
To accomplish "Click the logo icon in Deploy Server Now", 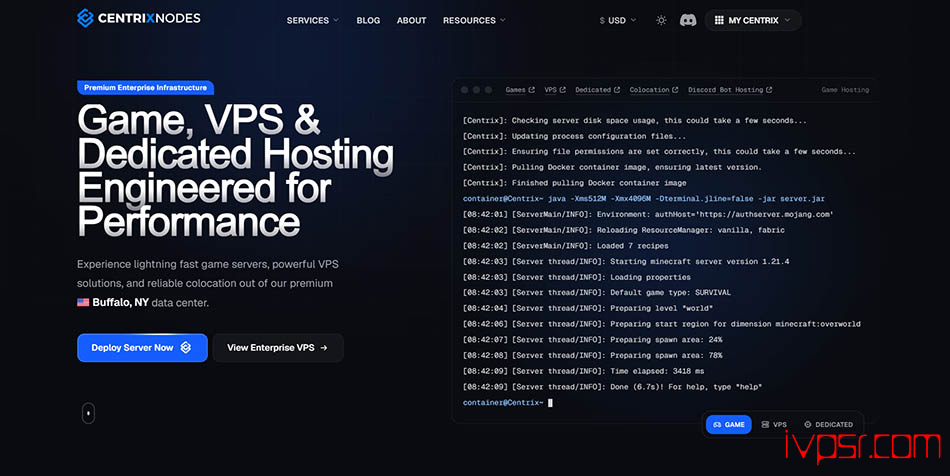I will (x=186, y=348).
